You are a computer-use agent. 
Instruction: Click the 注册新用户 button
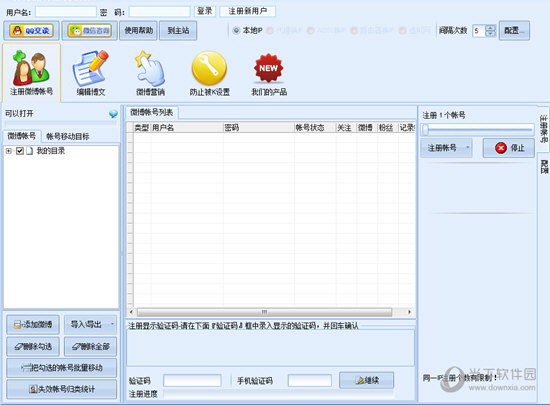(x=247, y=11)
